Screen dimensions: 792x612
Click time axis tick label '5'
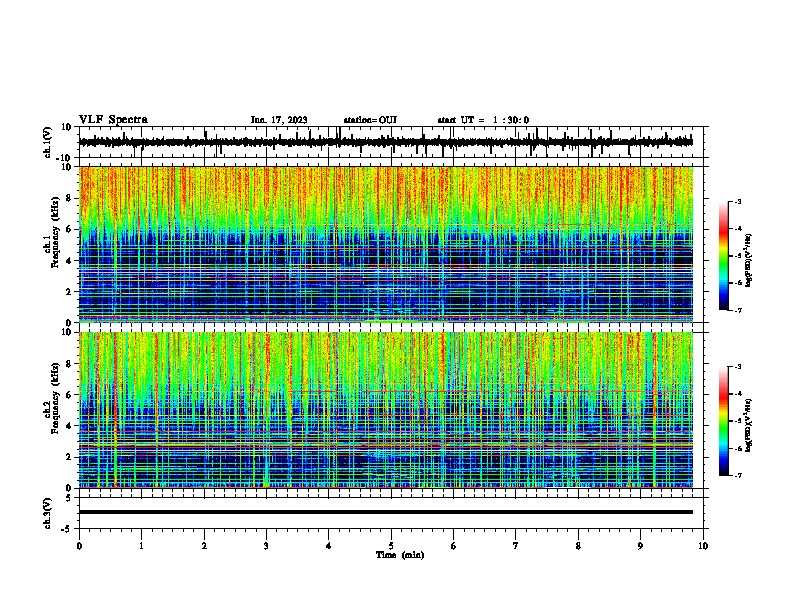coord(391,546)
